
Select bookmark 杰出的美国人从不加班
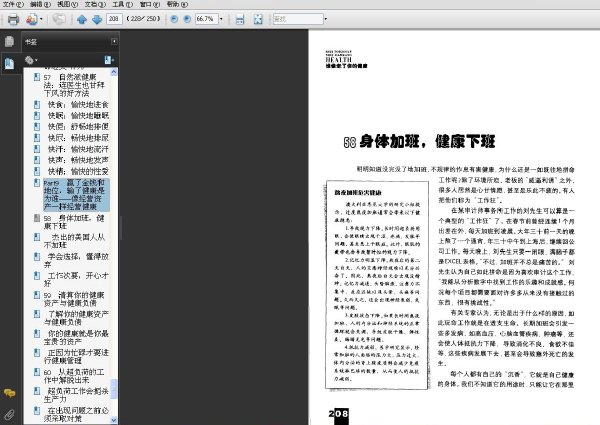pos(74,241)
